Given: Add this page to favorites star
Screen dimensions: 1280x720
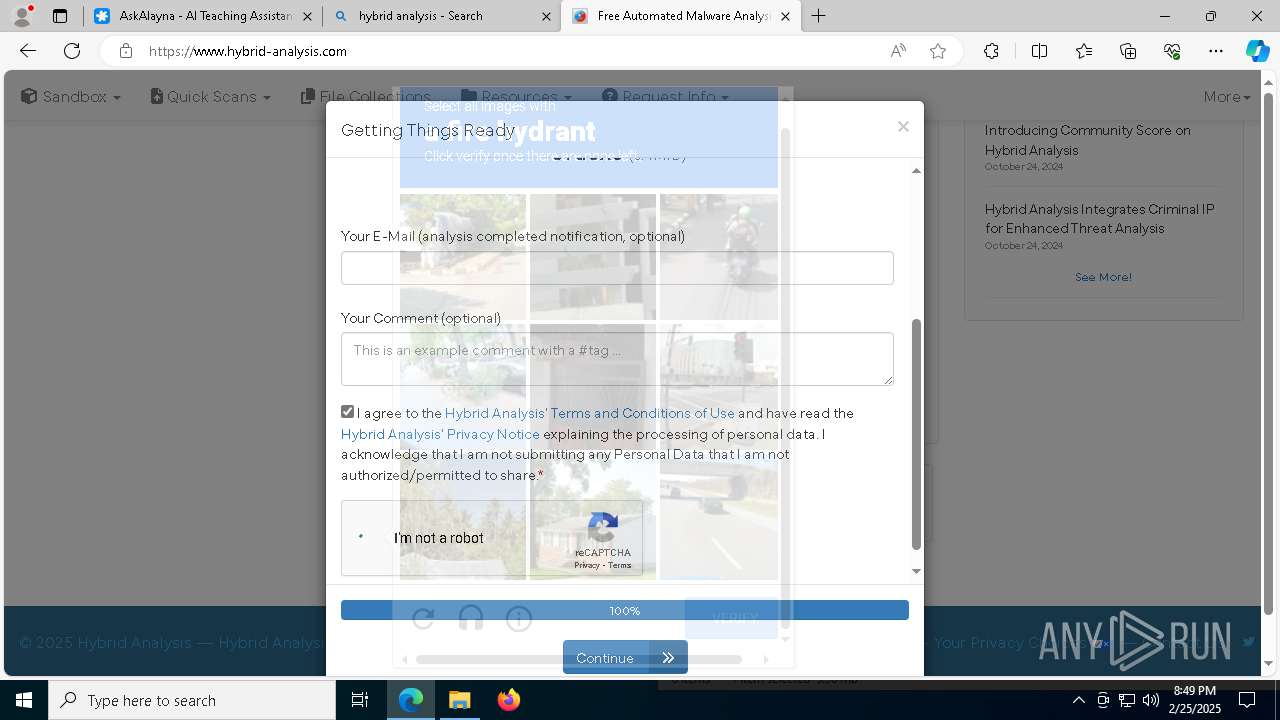Looking at the screenshot, I should coord(938,51).
